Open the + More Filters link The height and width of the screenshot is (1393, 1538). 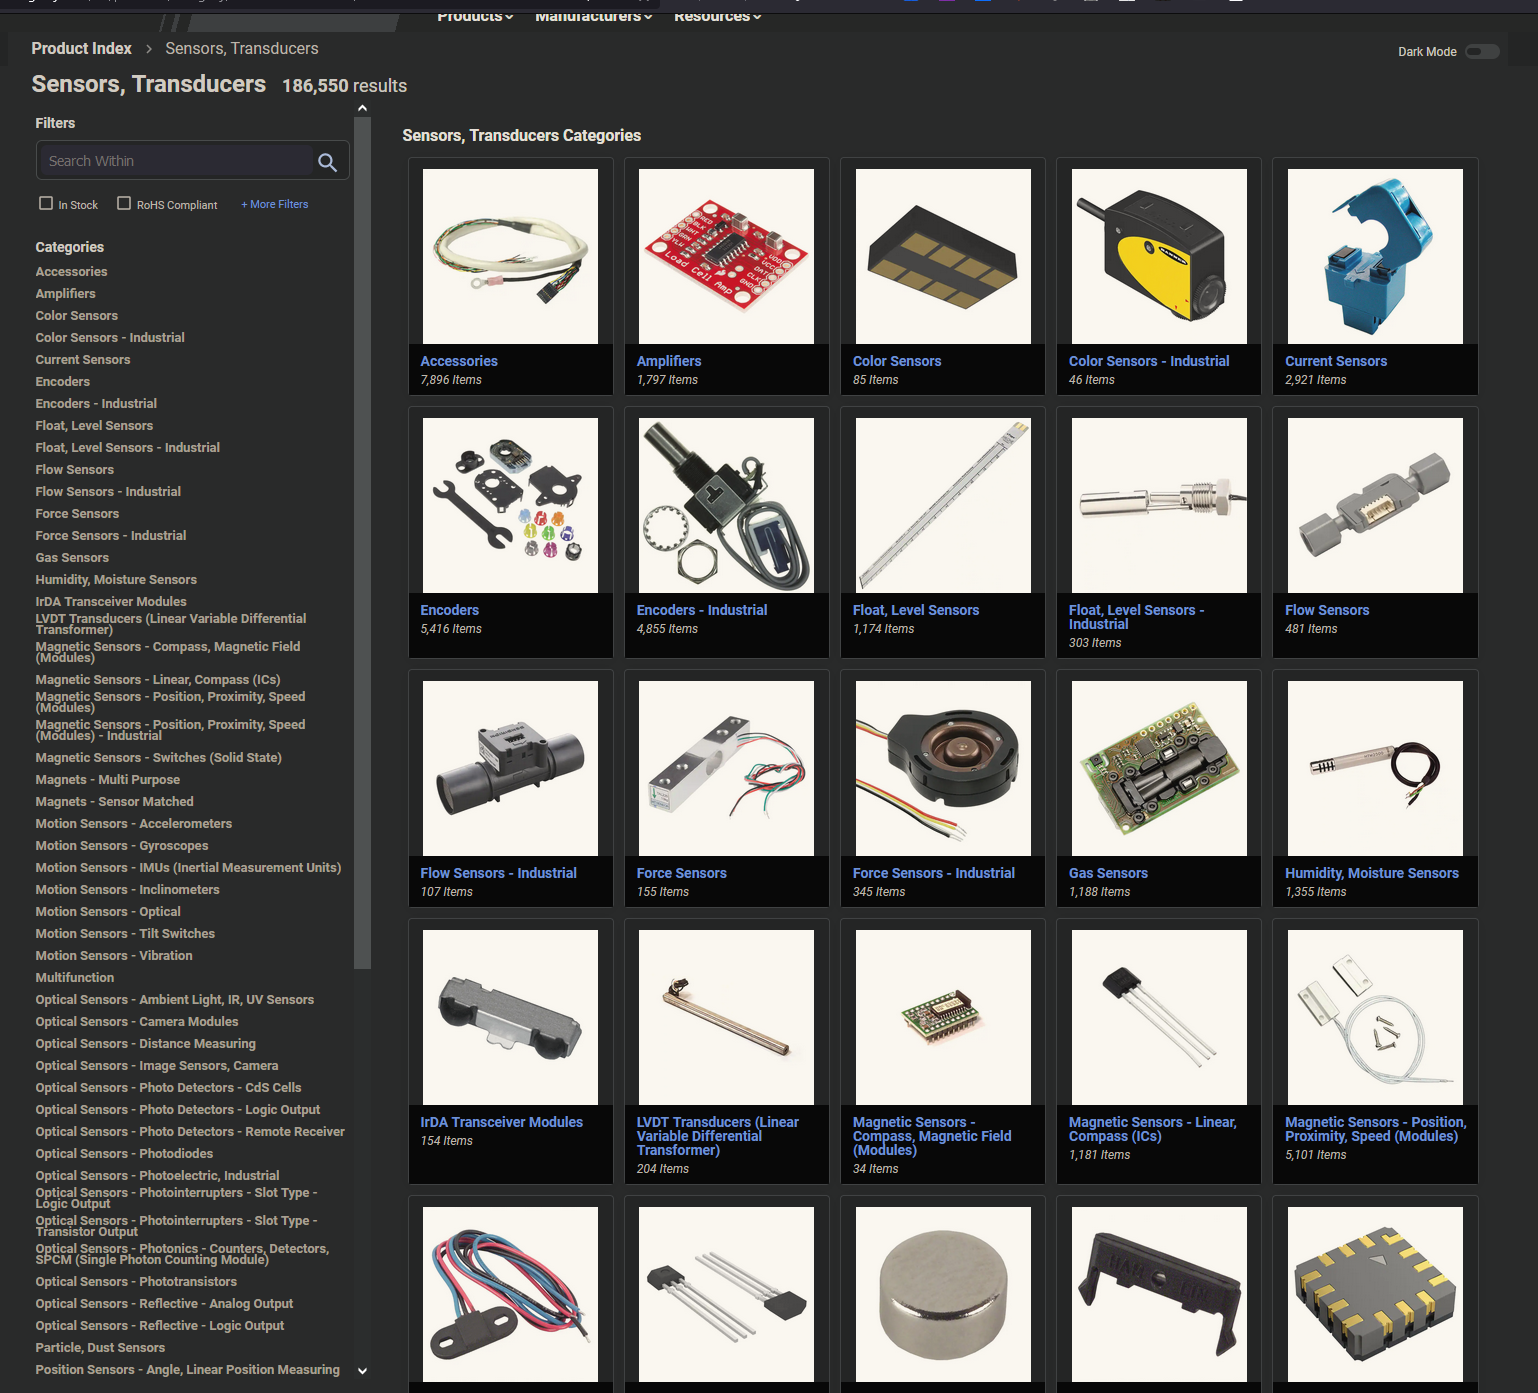275,204
